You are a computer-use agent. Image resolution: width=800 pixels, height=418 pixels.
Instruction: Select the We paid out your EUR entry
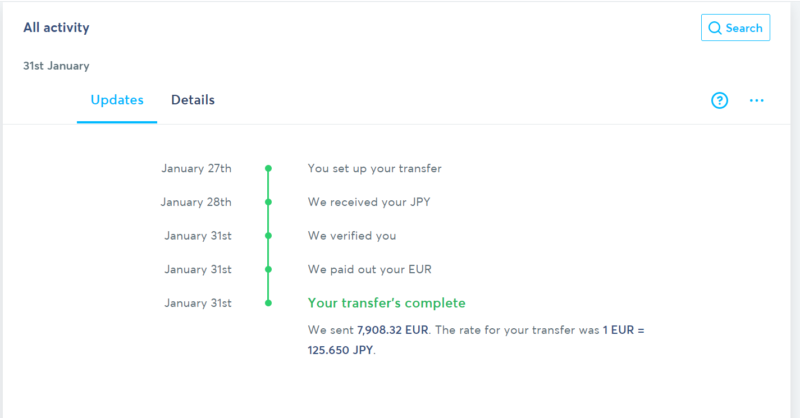369,269
